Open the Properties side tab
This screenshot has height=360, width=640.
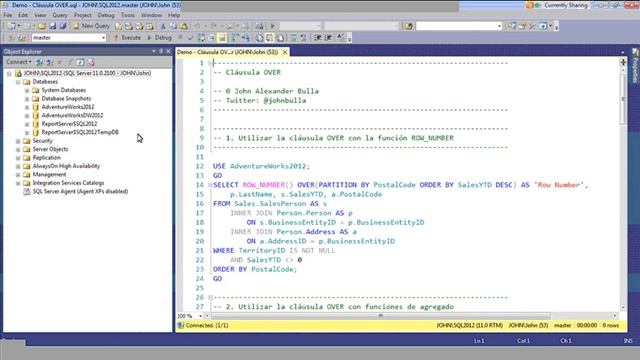click(x=635, y=66)
